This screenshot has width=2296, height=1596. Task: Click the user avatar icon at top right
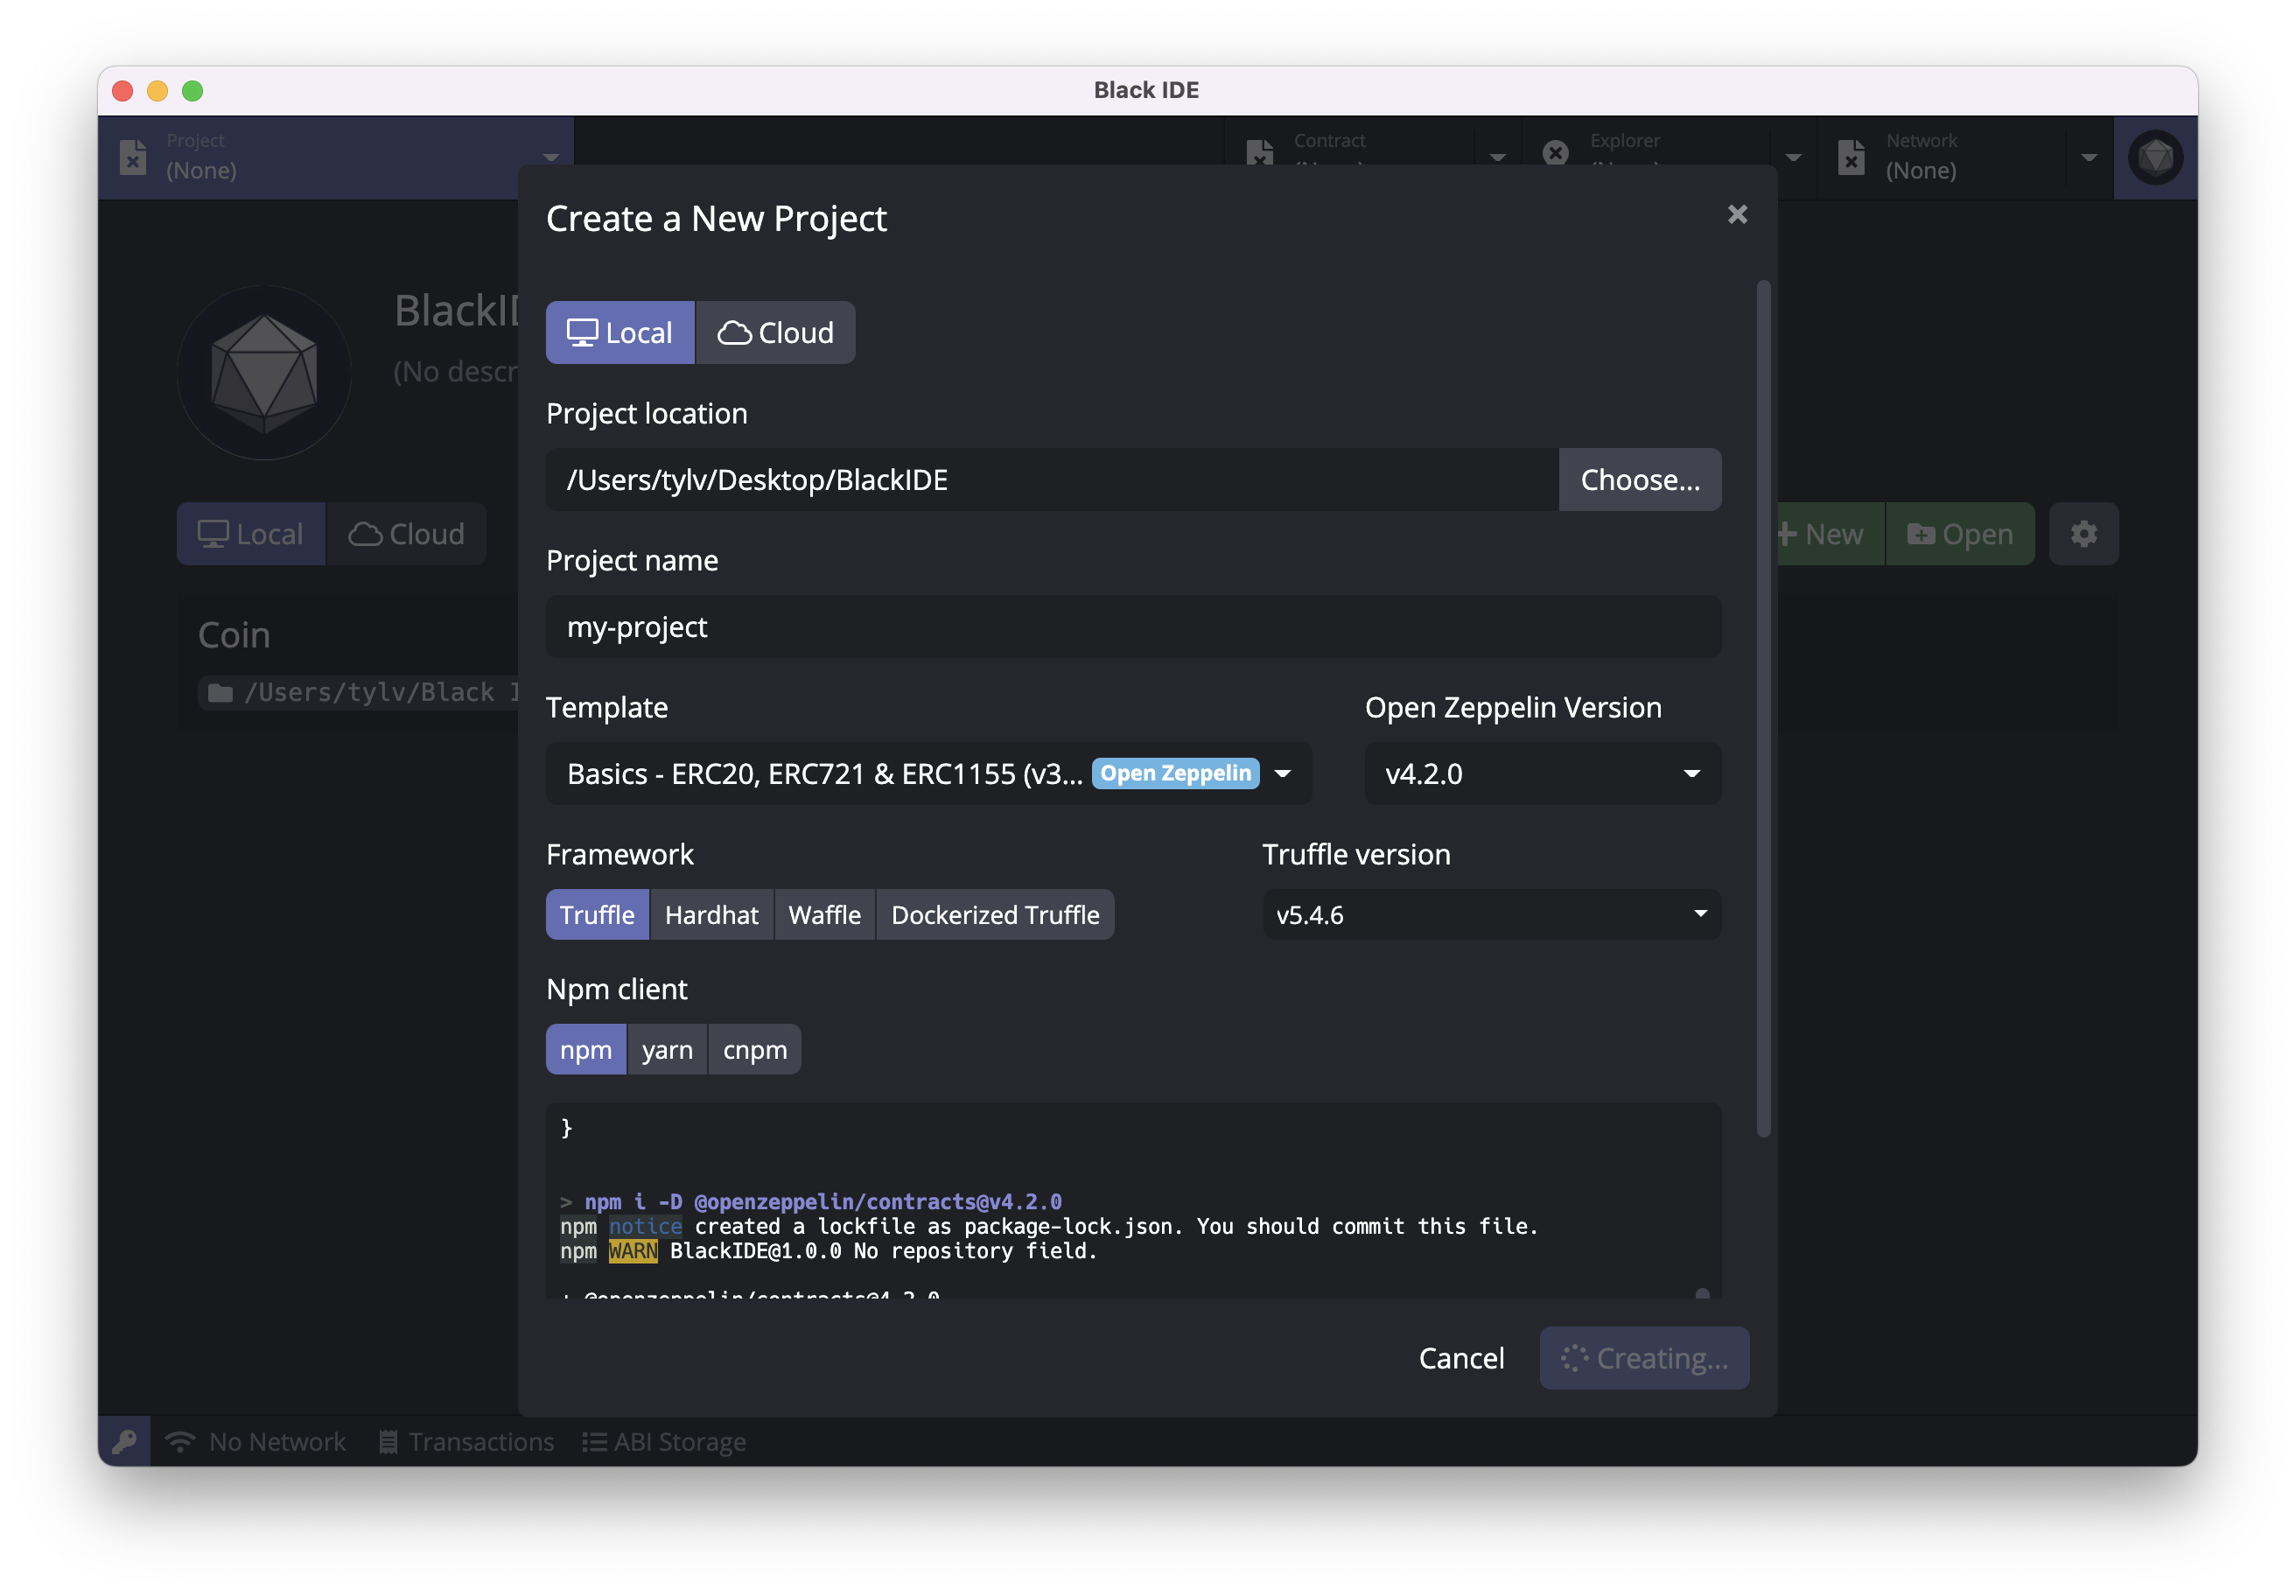pos(2155,158)
